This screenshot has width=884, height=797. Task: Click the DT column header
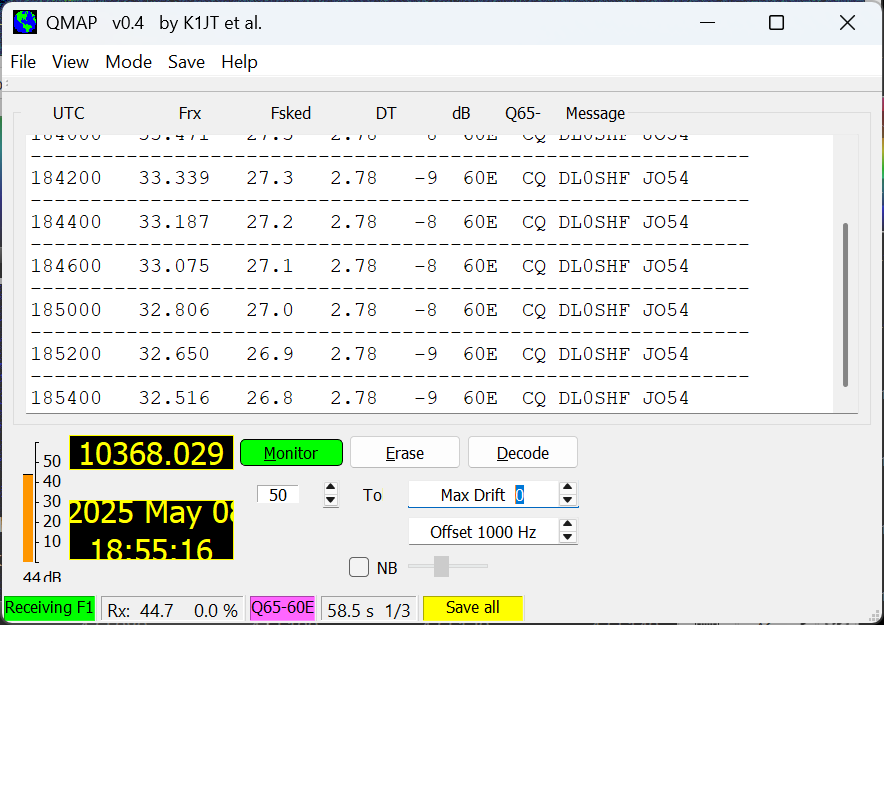(x=386, y=113)
